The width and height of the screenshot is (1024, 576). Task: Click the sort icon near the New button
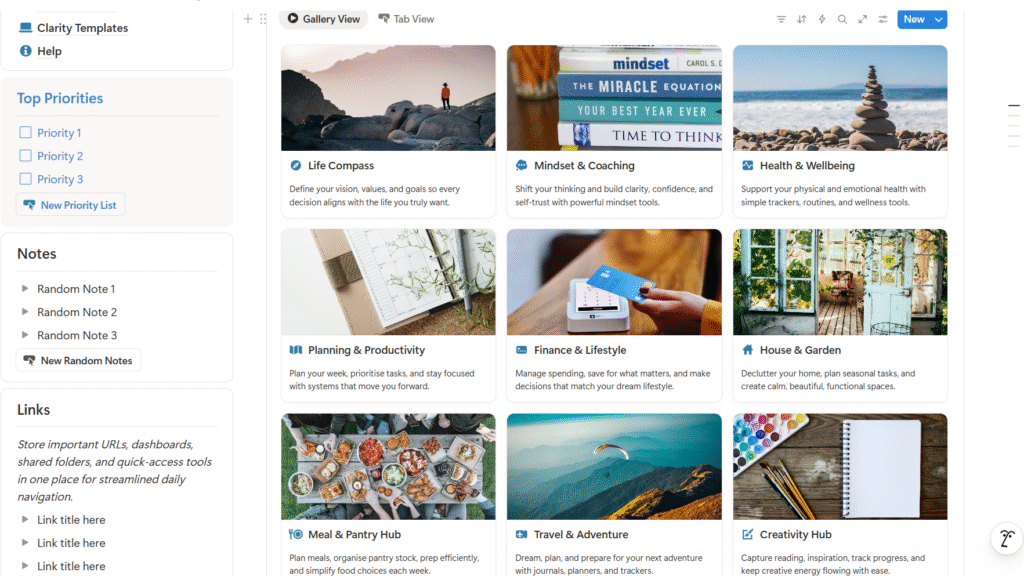802,19
